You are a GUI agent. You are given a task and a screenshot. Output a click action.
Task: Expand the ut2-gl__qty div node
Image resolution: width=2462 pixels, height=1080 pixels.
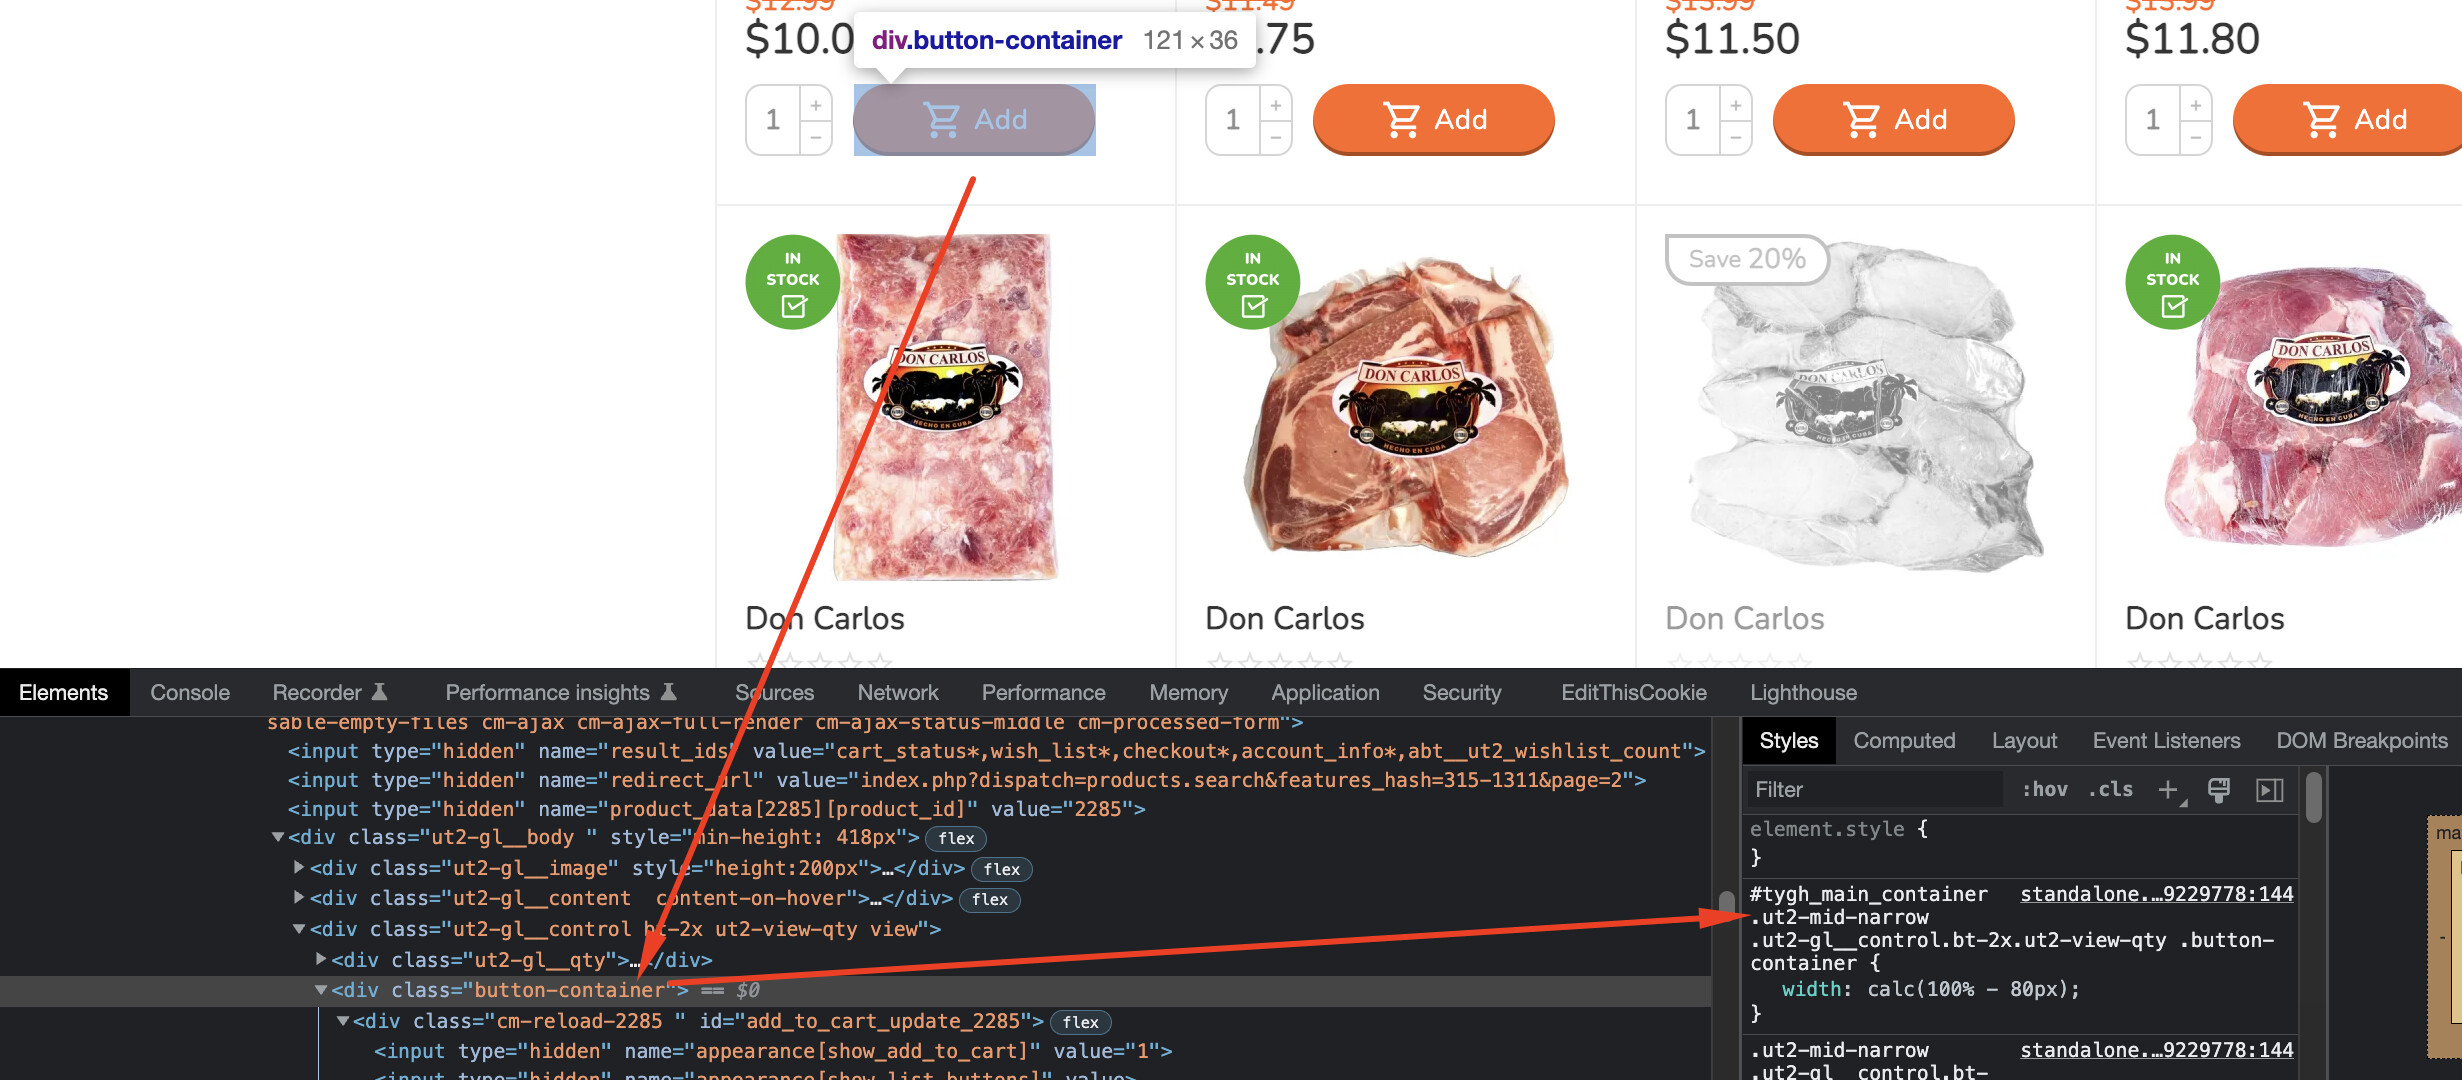321,959
